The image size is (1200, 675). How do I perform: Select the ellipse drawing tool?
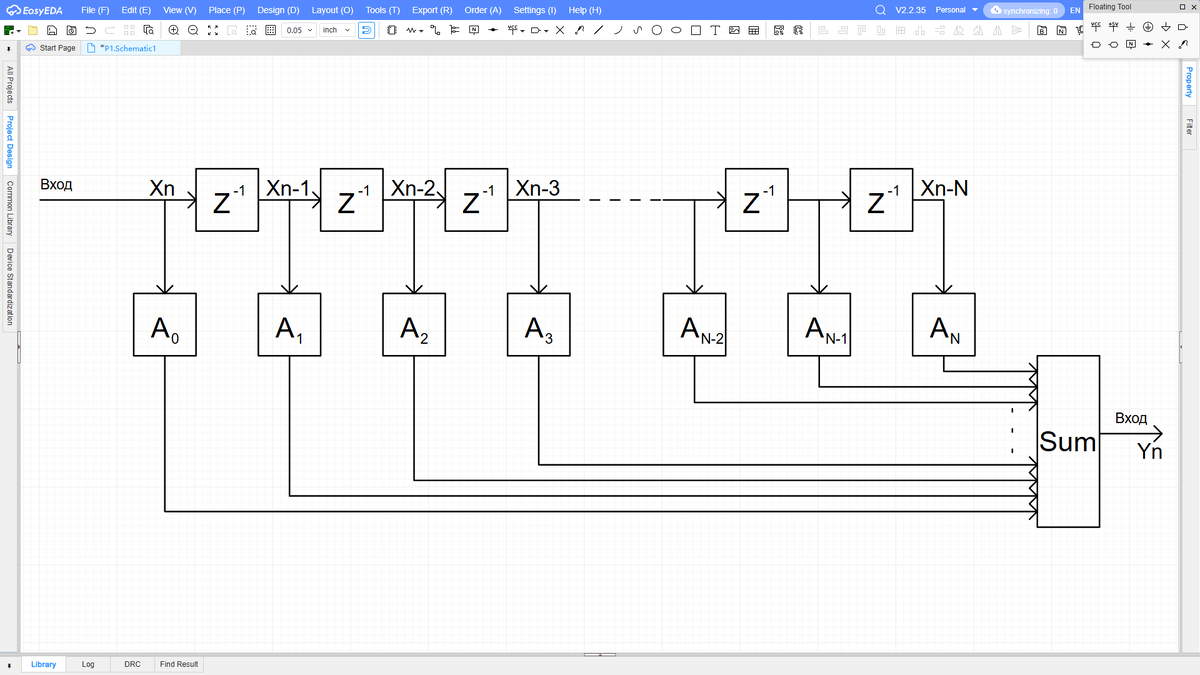[x=676, y=30]
